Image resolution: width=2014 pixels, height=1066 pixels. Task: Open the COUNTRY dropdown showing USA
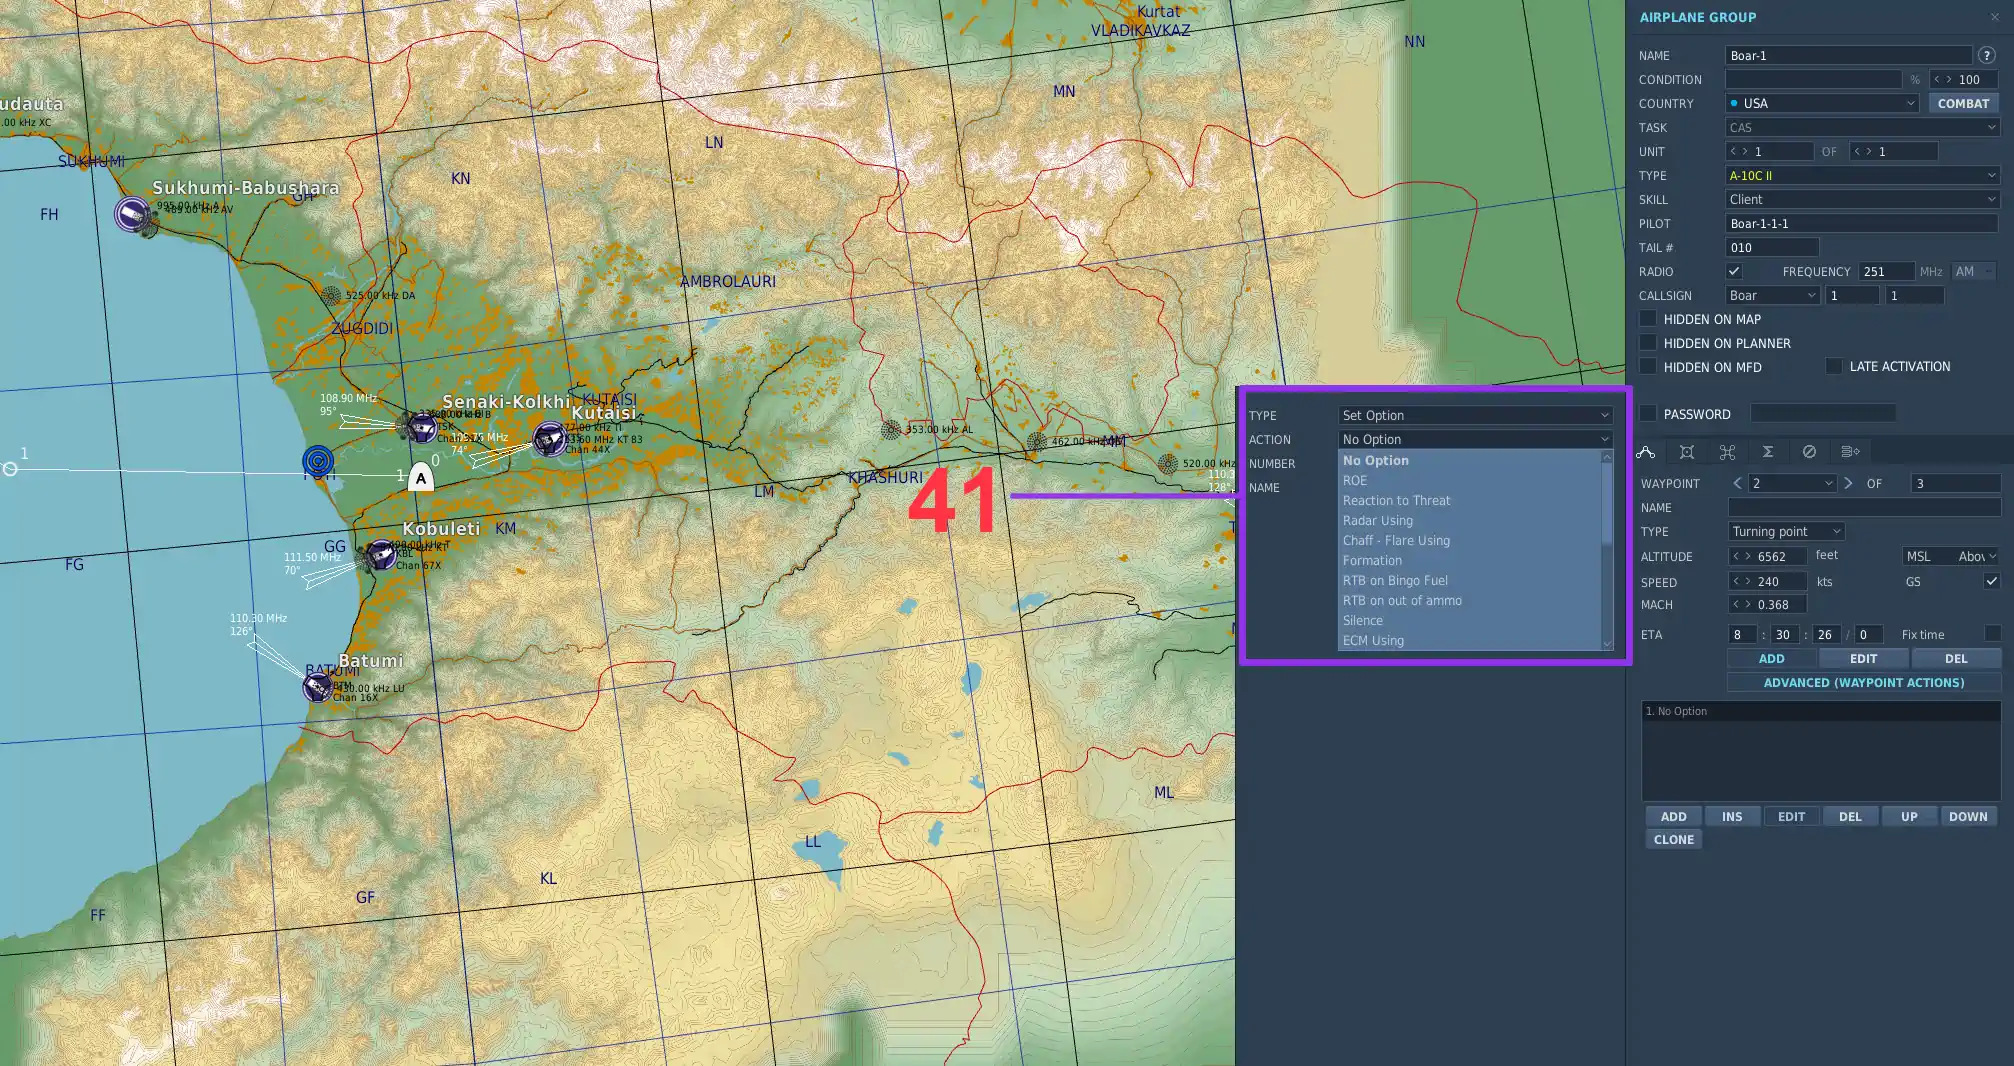pyautogui.click(x=1822, y=103)
